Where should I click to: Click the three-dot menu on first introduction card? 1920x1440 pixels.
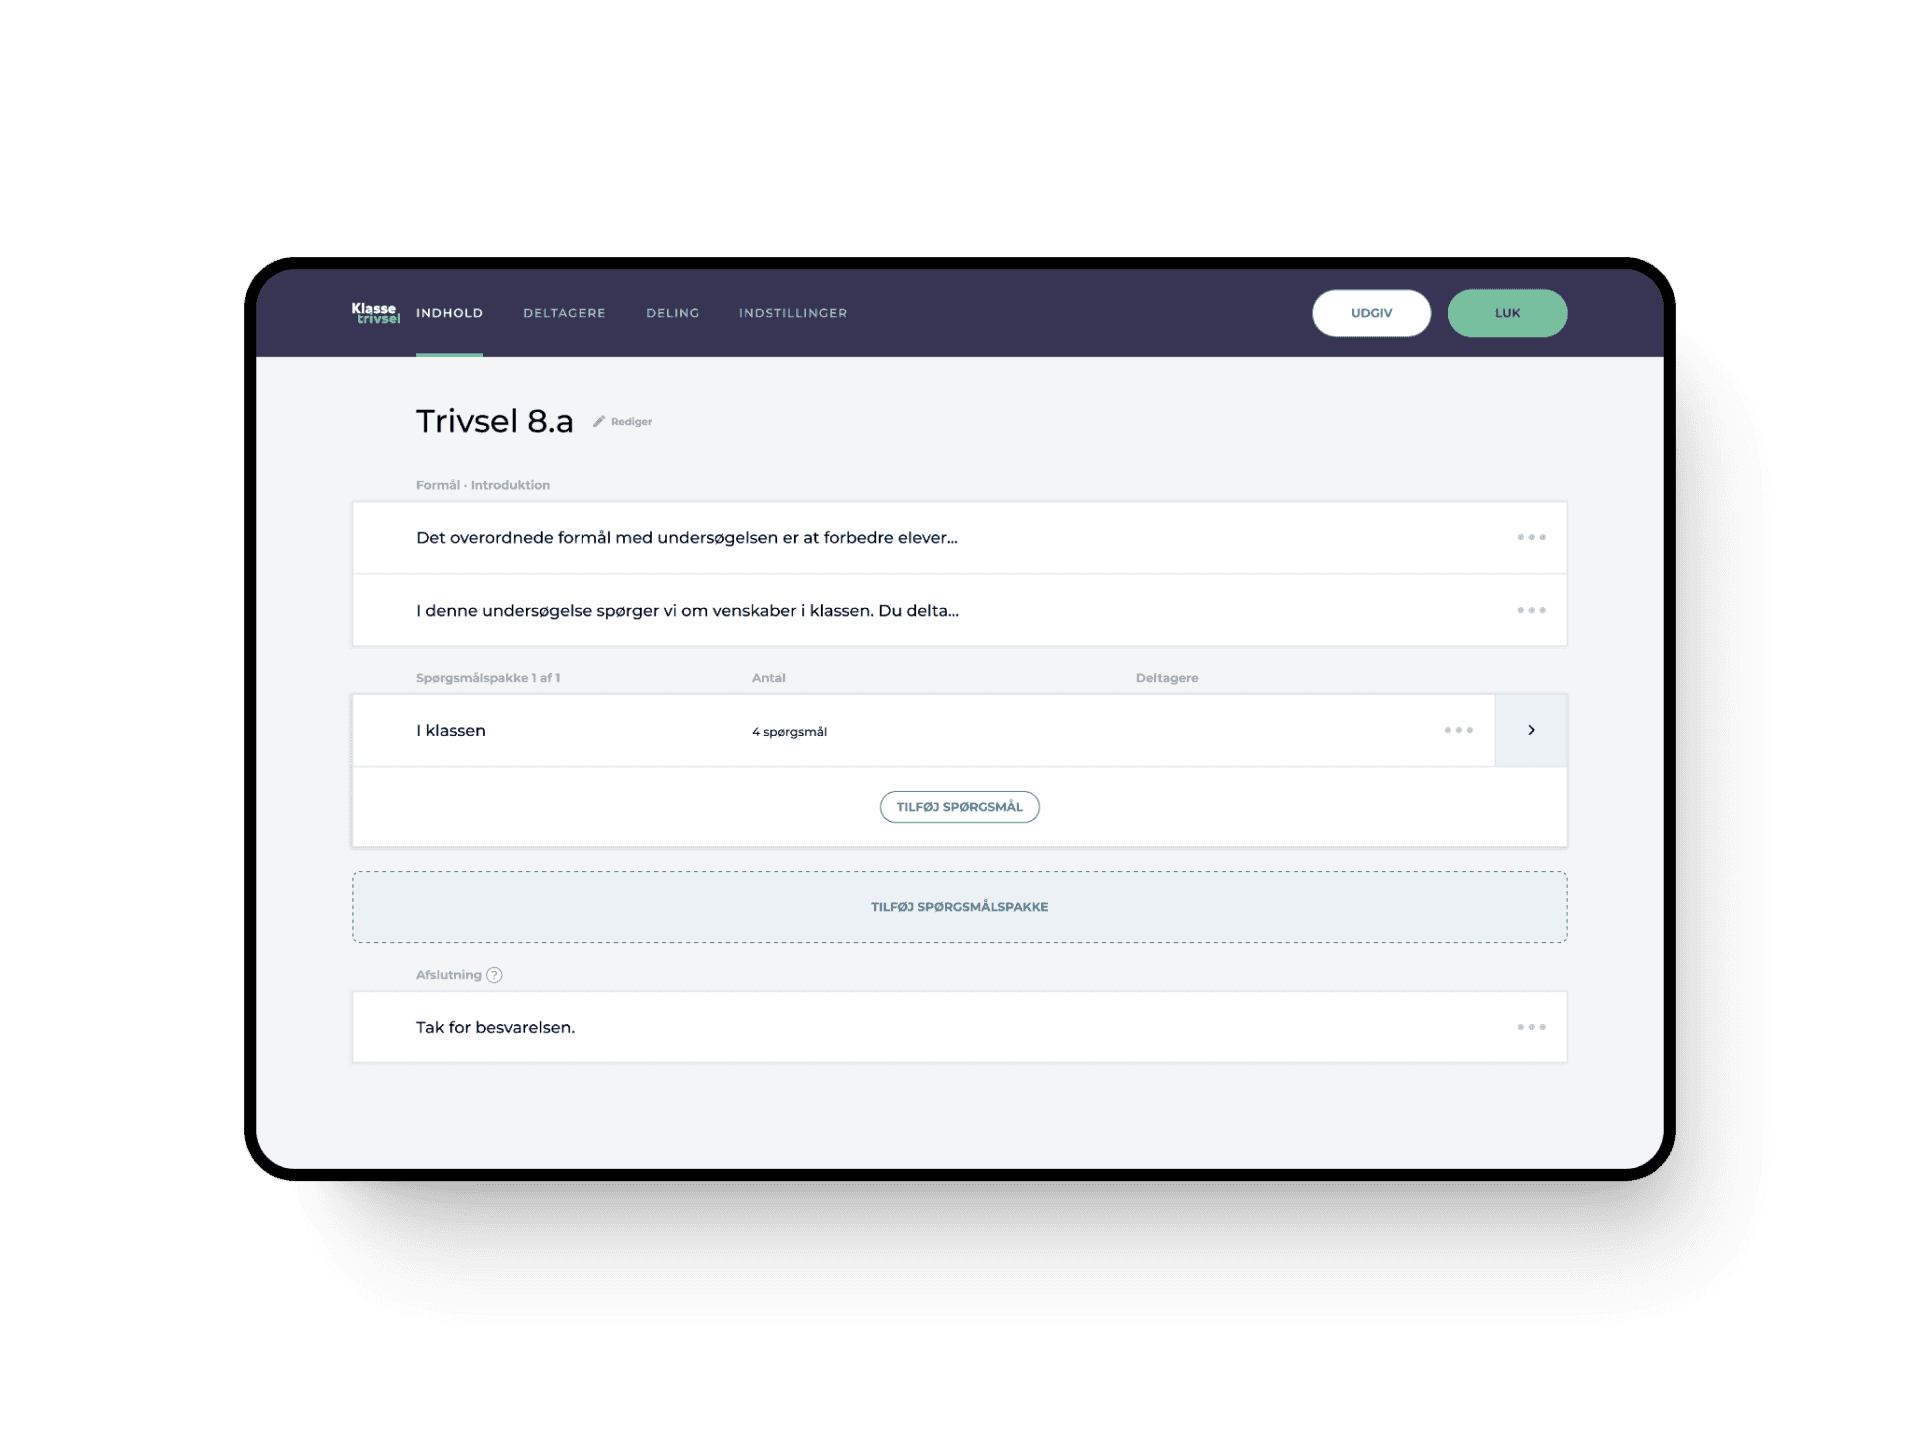(x=1533, y=537)
